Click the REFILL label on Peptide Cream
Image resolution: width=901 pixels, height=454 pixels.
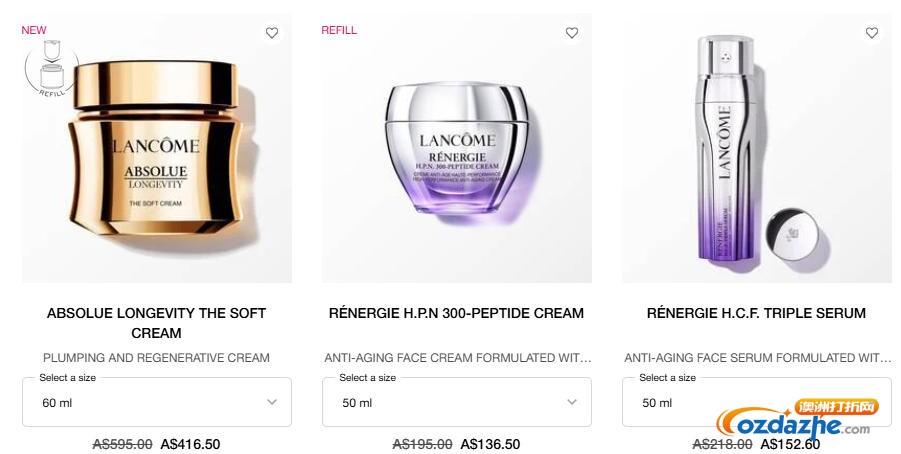[339, 30]
